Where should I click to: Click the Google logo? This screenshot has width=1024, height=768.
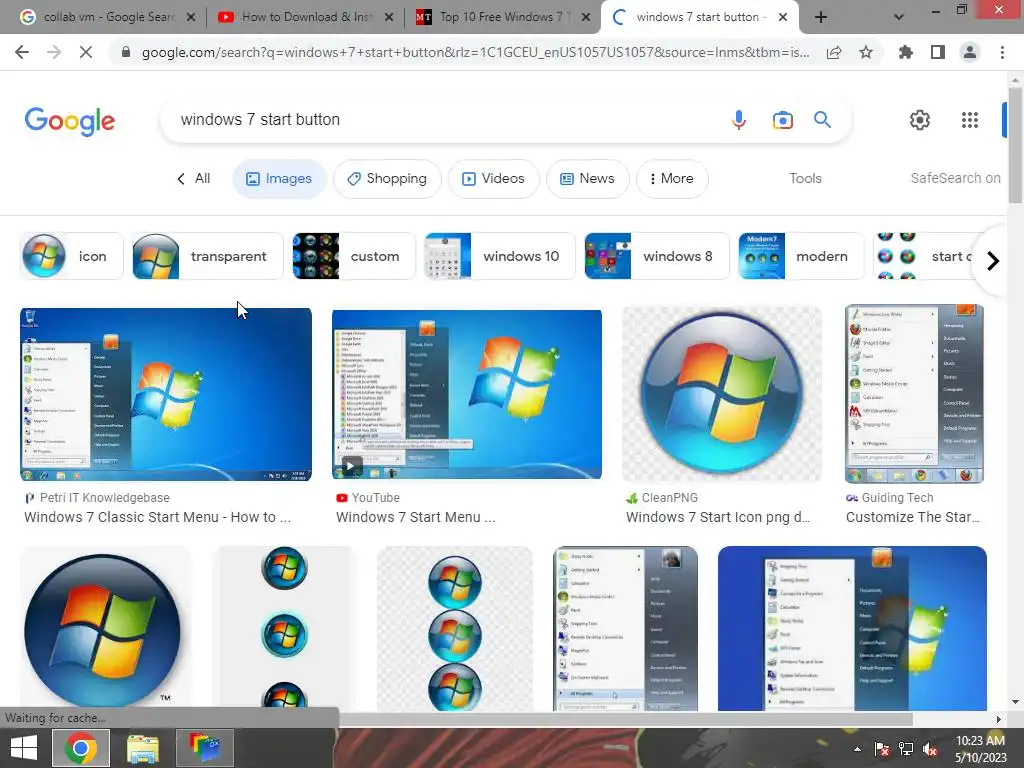[70, 121]
